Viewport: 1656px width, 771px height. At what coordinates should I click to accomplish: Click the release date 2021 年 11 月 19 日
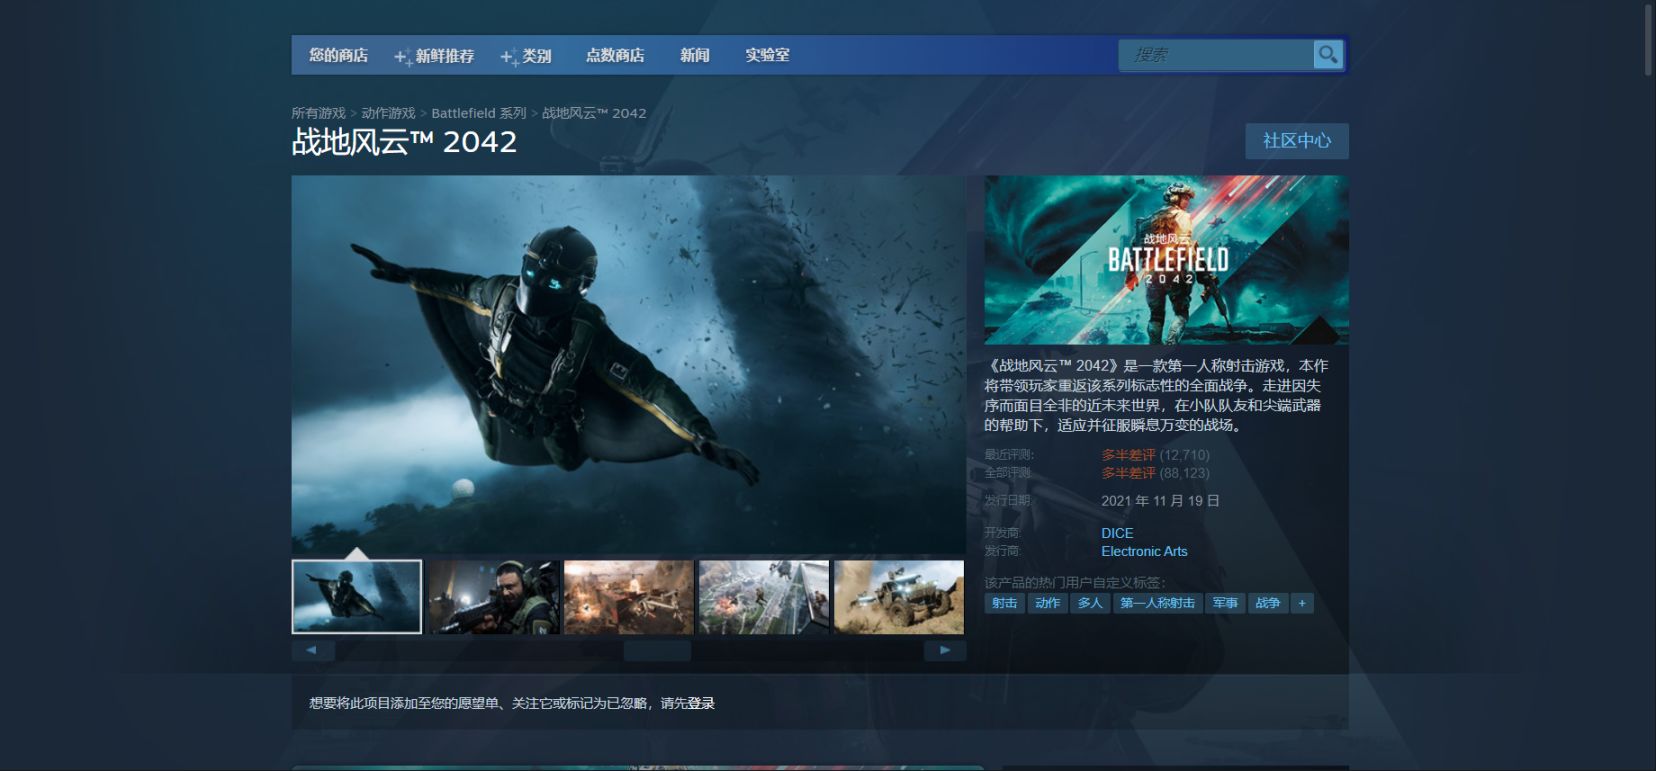coord(1160,501)
